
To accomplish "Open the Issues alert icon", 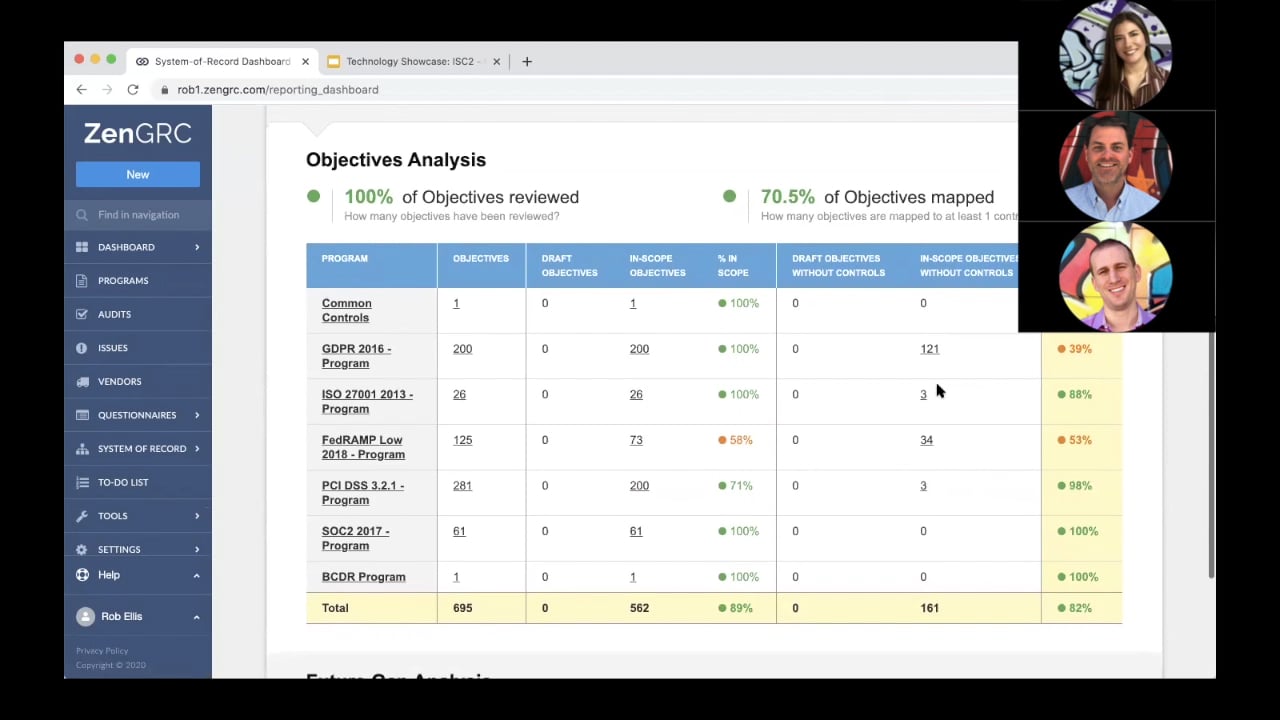I will (82, 348).
